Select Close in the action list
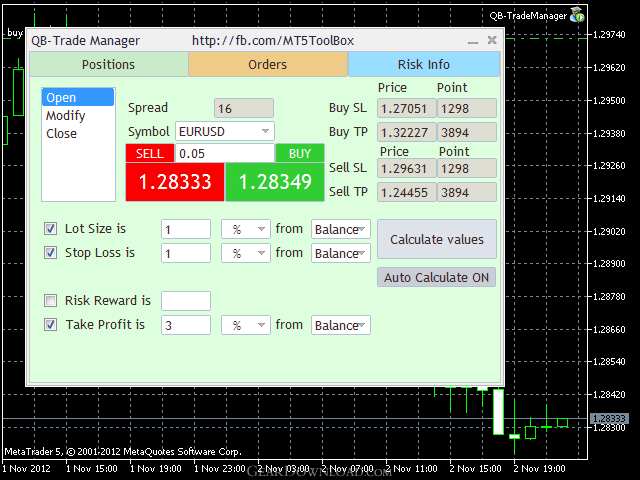 [78, 133]
